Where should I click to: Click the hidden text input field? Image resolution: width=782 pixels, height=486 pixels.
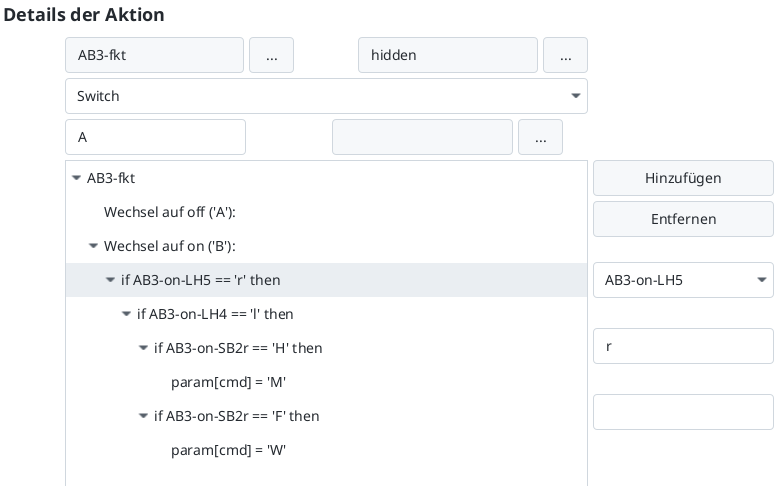click(x=447, y=56)
